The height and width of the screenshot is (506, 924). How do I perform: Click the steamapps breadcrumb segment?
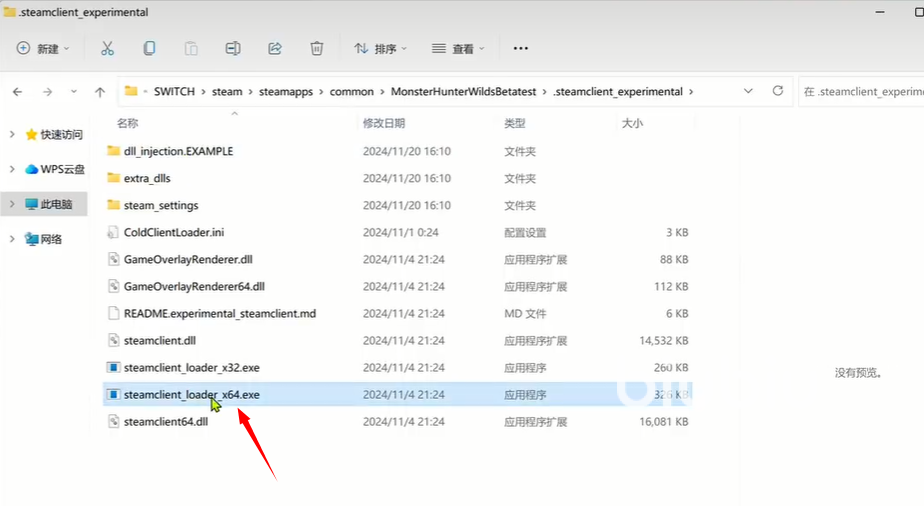pyautogui.click(x=286, y=91)
